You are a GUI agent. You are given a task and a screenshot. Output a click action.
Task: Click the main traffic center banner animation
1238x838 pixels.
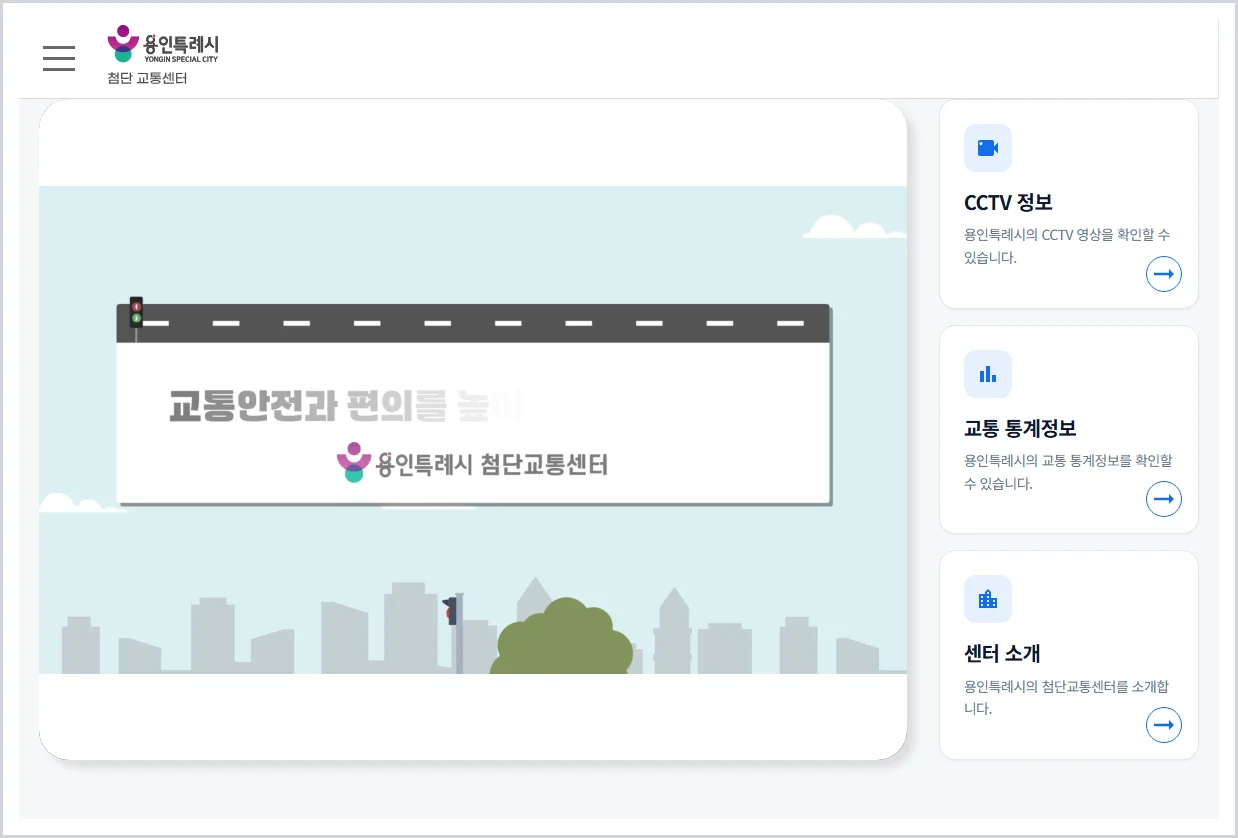[x=473, y=430]
